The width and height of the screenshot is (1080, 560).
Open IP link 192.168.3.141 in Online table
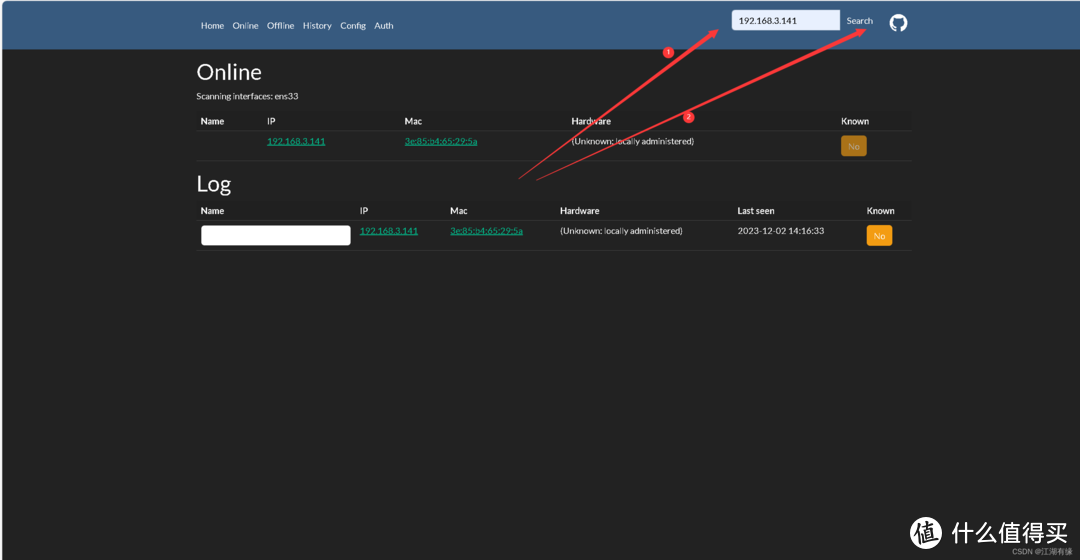(x=296, y=141)
